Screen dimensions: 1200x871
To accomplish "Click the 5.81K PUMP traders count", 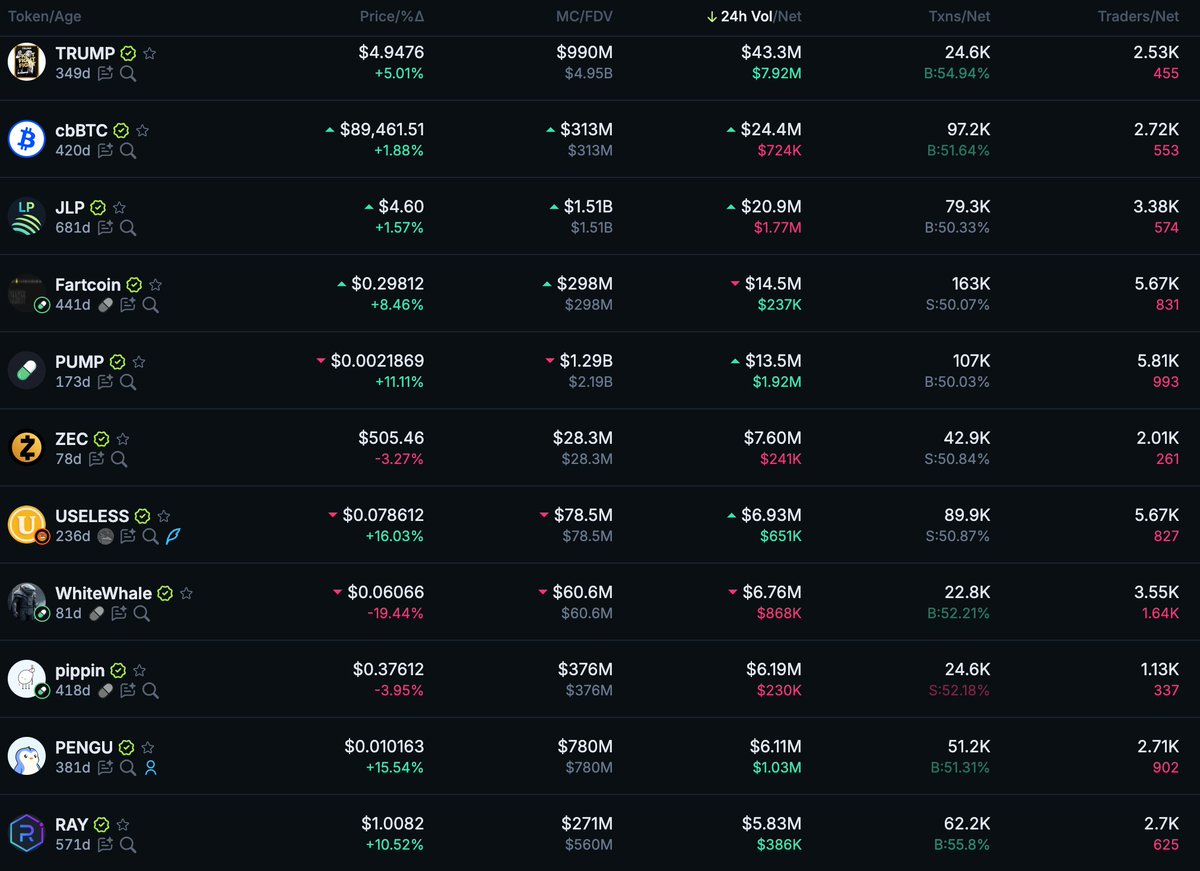I will (1157, 361).
